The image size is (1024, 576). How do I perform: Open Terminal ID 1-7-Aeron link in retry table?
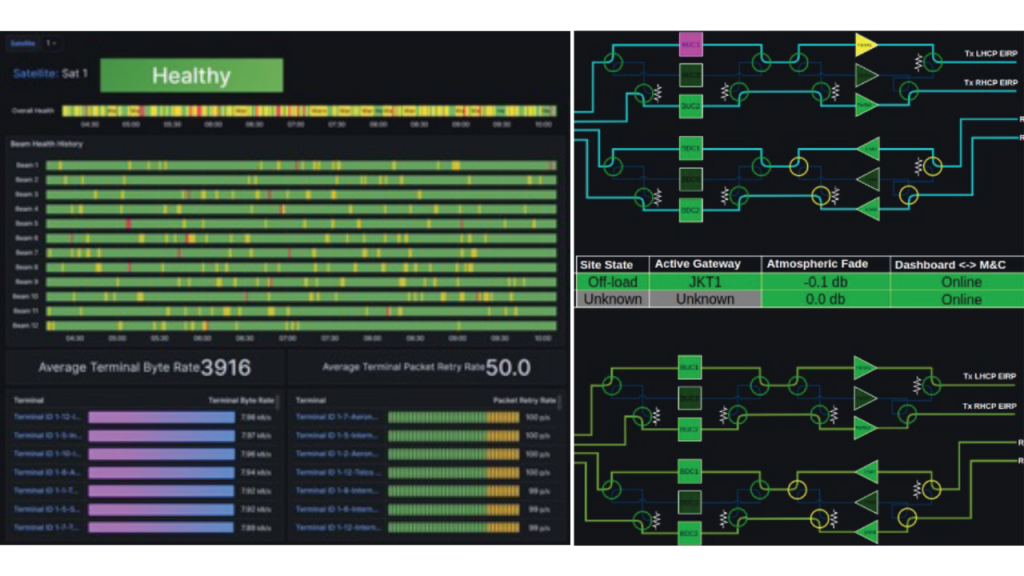(x=337, y=417)
